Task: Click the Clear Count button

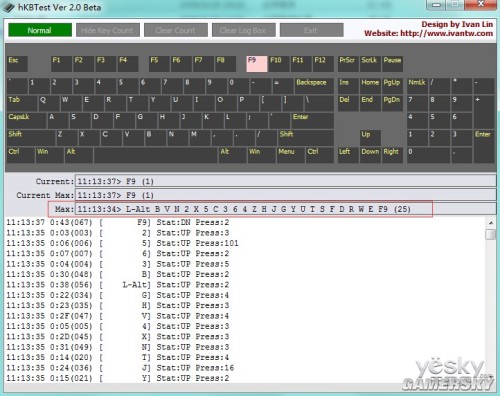Action: pyautogui.click(x=176, y=30)
